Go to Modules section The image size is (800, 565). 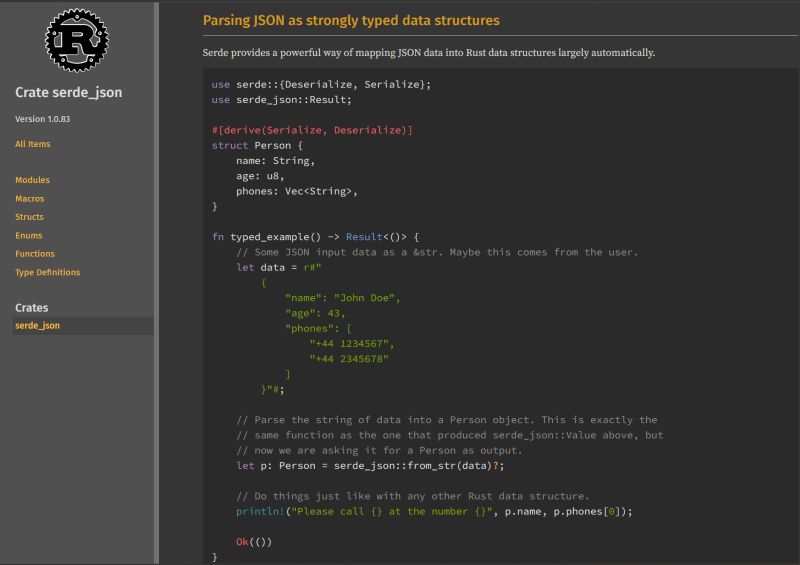pyautogui.click(x=32, y=180)
